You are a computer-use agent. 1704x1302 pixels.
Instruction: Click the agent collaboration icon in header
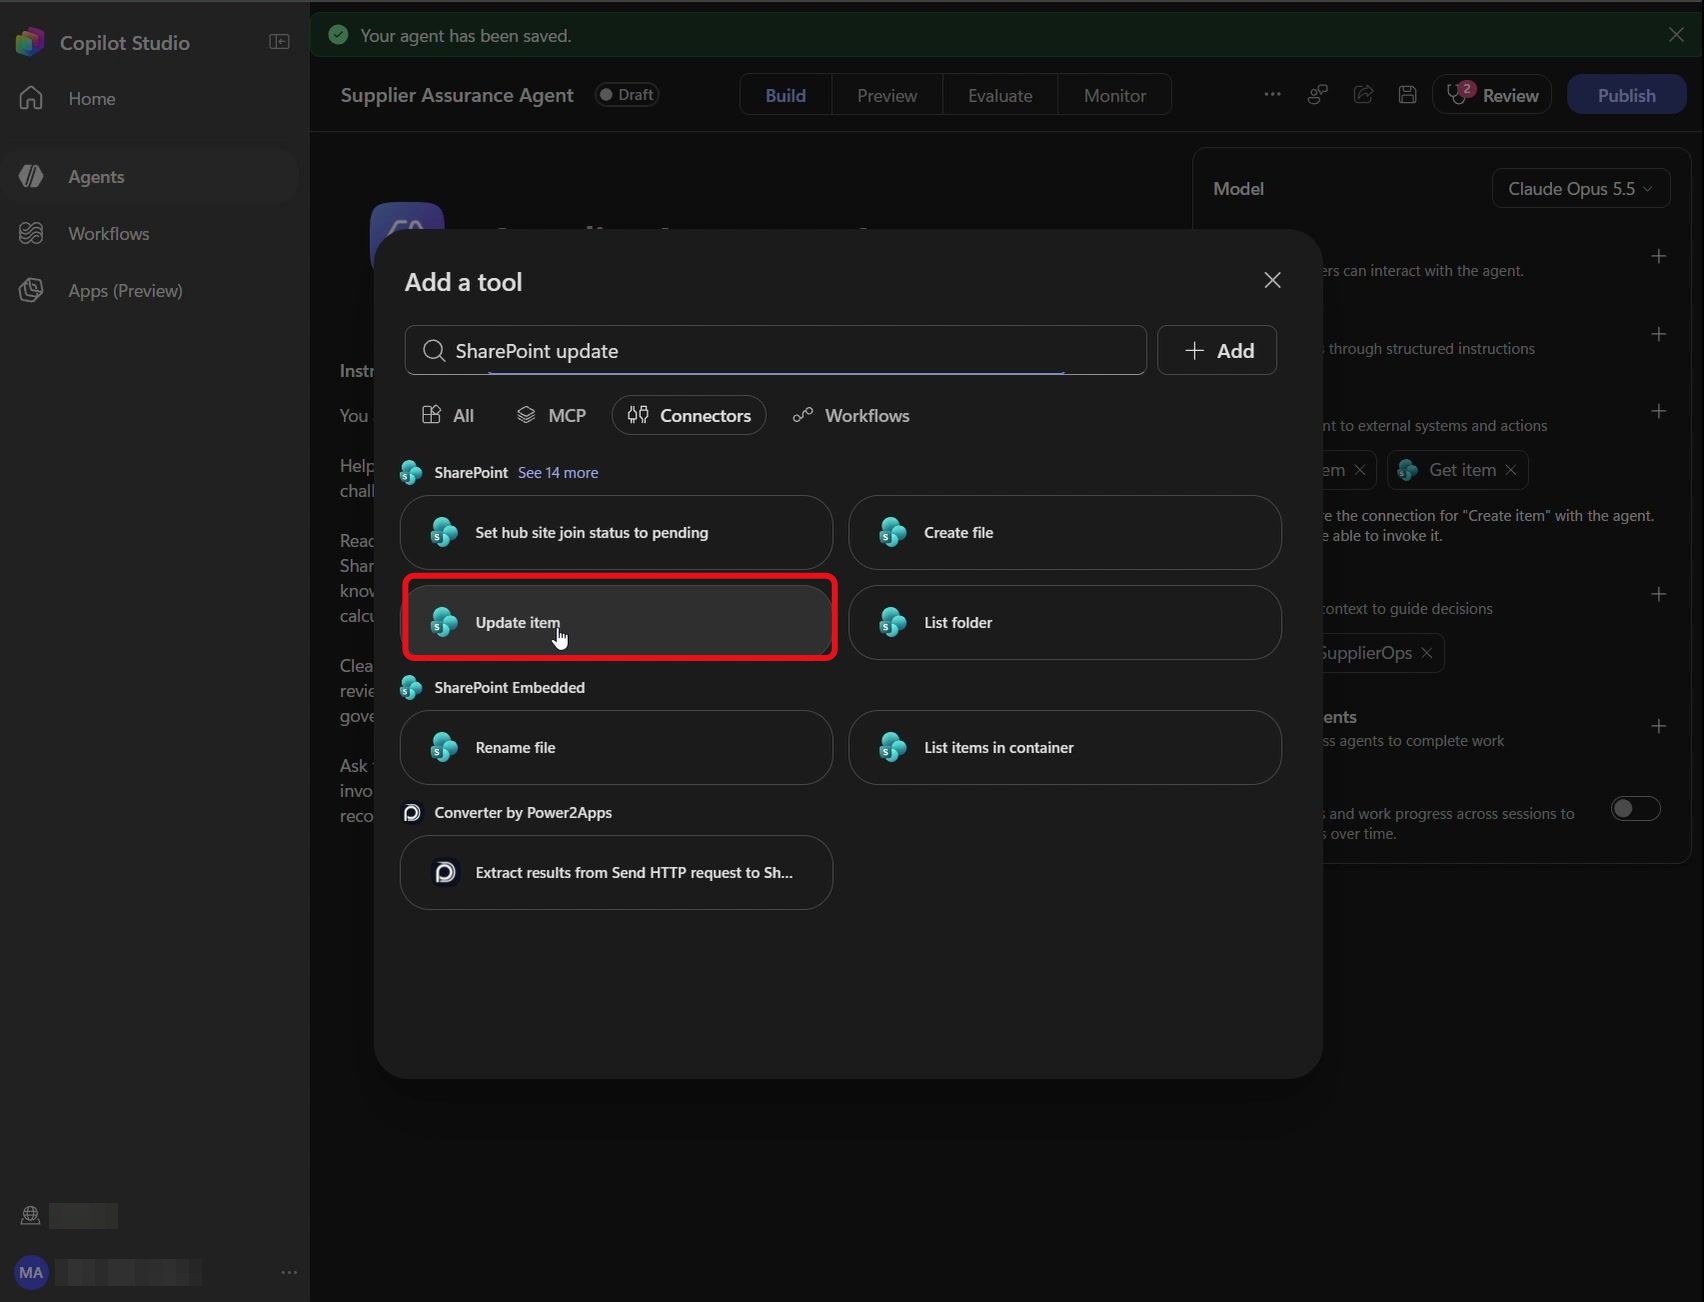(x=1318, y=94)
